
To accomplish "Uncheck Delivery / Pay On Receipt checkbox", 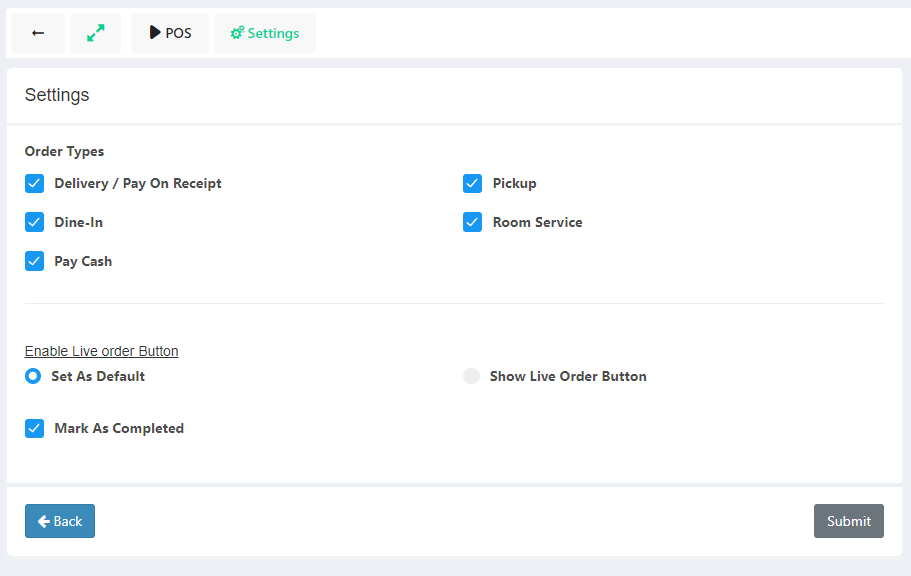I will [35, 184].
